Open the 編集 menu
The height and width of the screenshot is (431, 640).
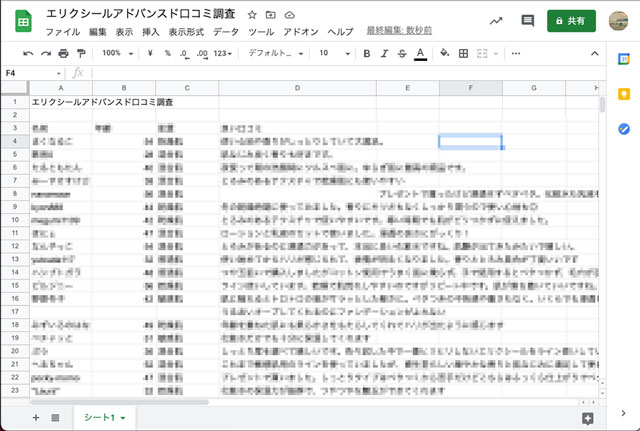98,31
